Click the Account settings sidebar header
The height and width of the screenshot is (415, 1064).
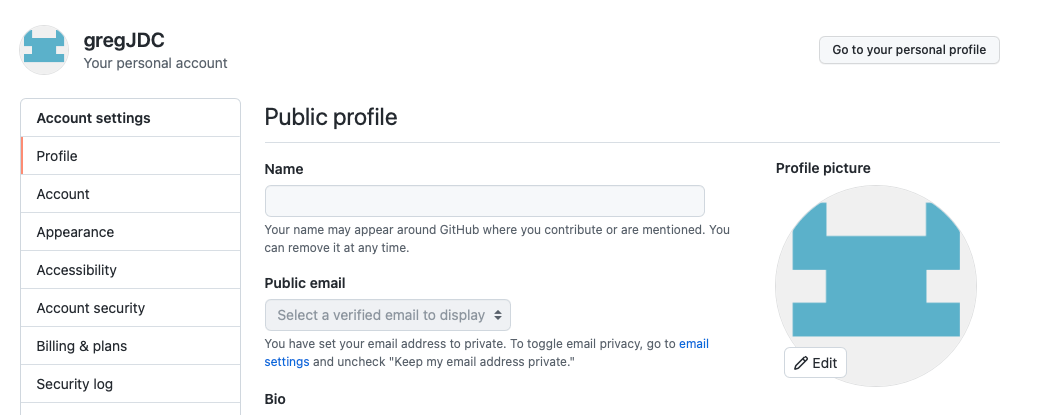[x=93, y=118]
